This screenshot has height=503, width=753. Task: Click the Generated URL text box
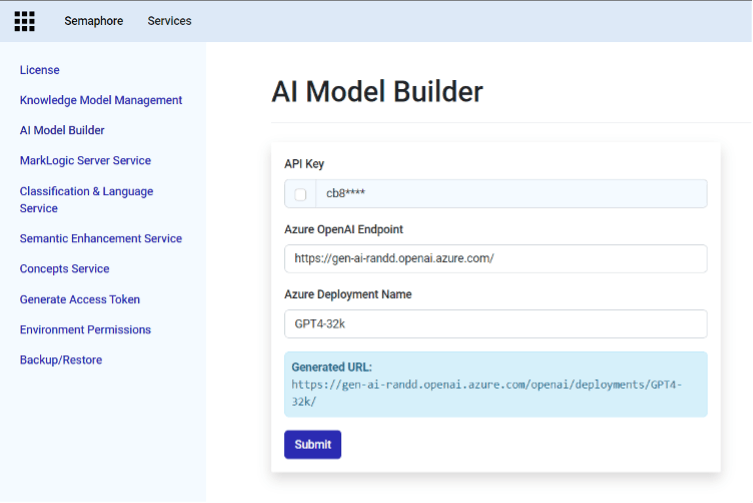[x=495, y=384]
